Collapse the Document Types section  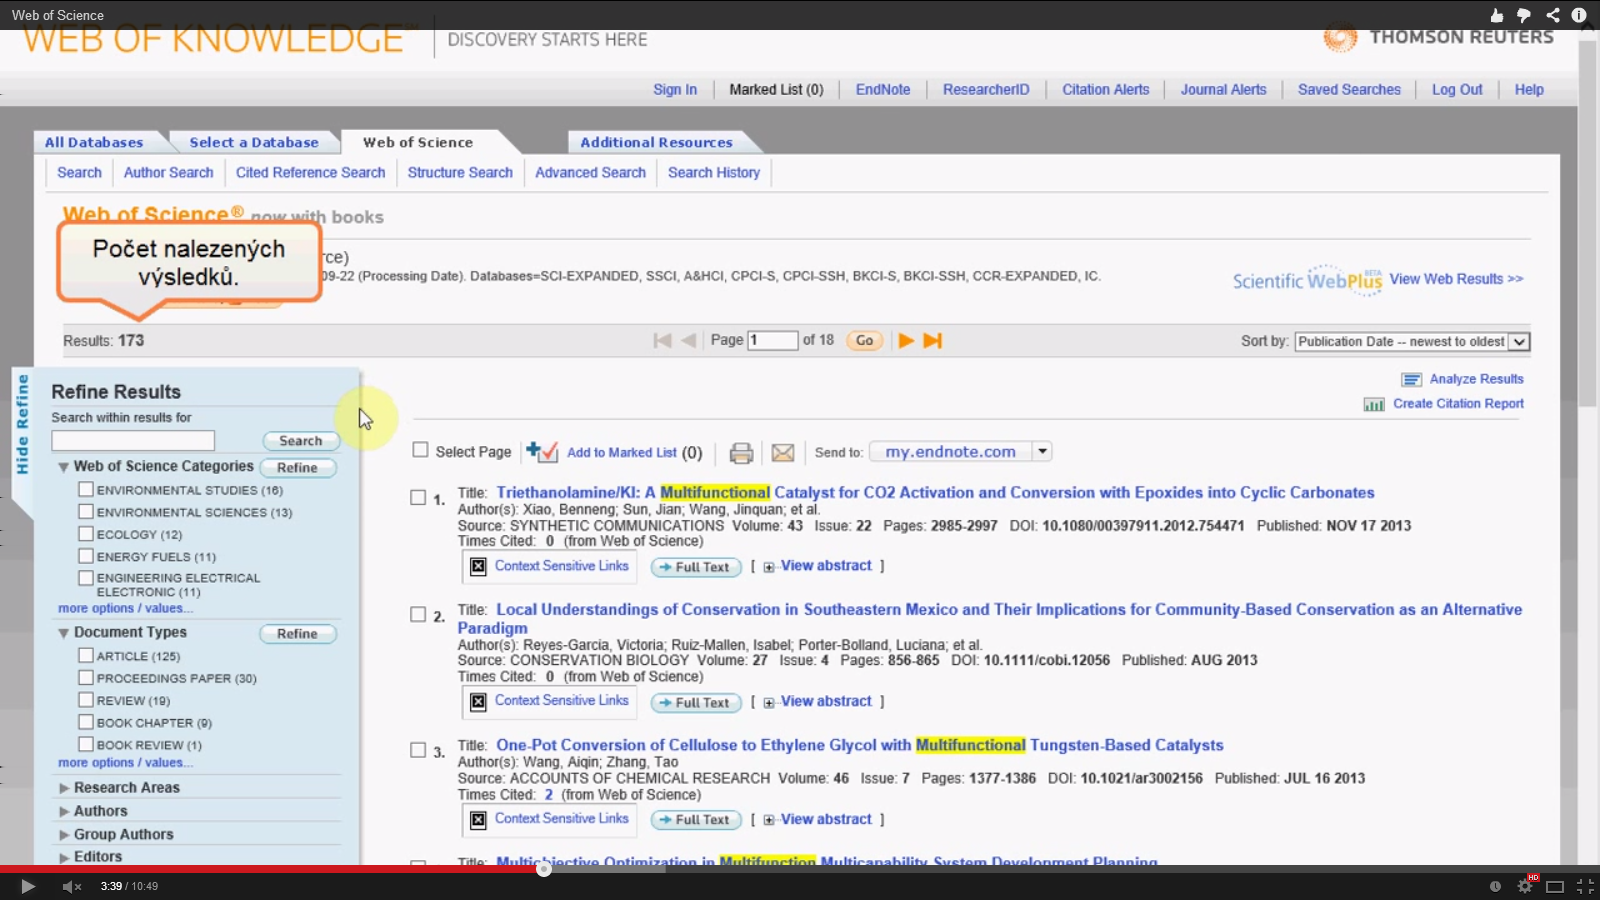(x=63, y=633)
